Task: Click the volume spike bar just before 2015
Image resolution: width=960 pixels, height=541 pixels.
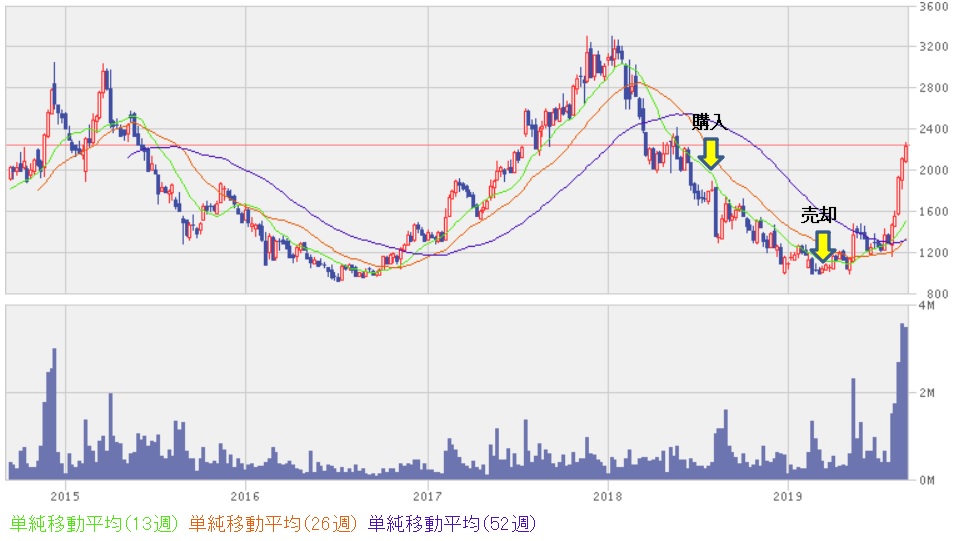Action: 54,414
